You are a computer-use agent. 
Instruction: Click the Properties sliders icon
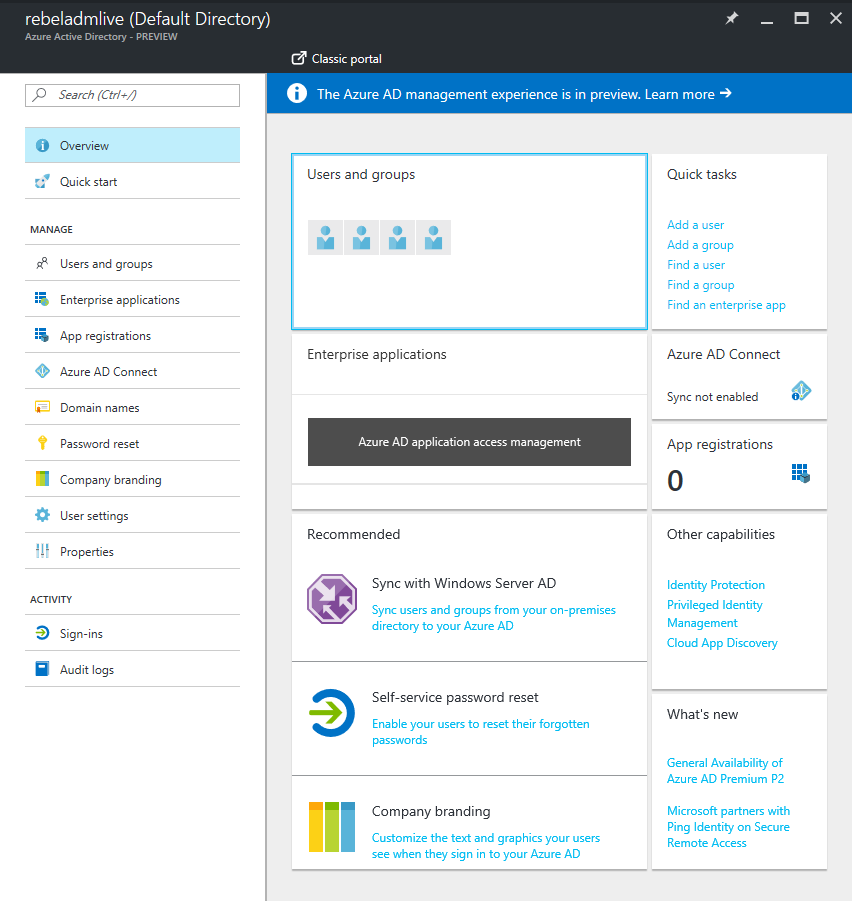click(x=43, y=551)
